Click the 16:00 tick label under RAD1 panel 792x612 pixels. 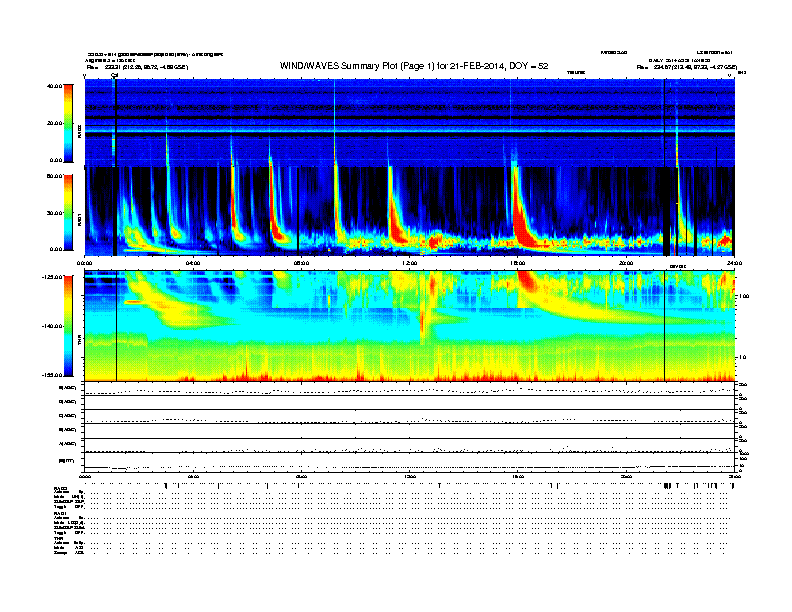tap(518, 263)
